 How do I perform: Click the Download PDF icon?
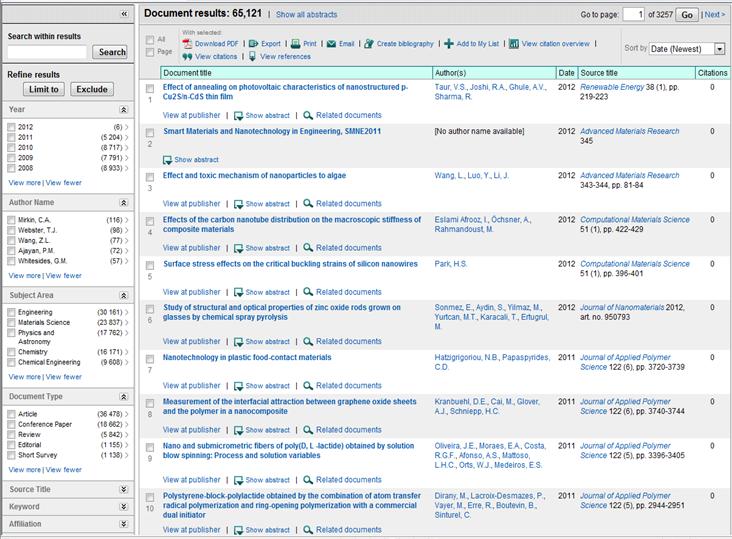pyautogui.click(x=187, y=44)
